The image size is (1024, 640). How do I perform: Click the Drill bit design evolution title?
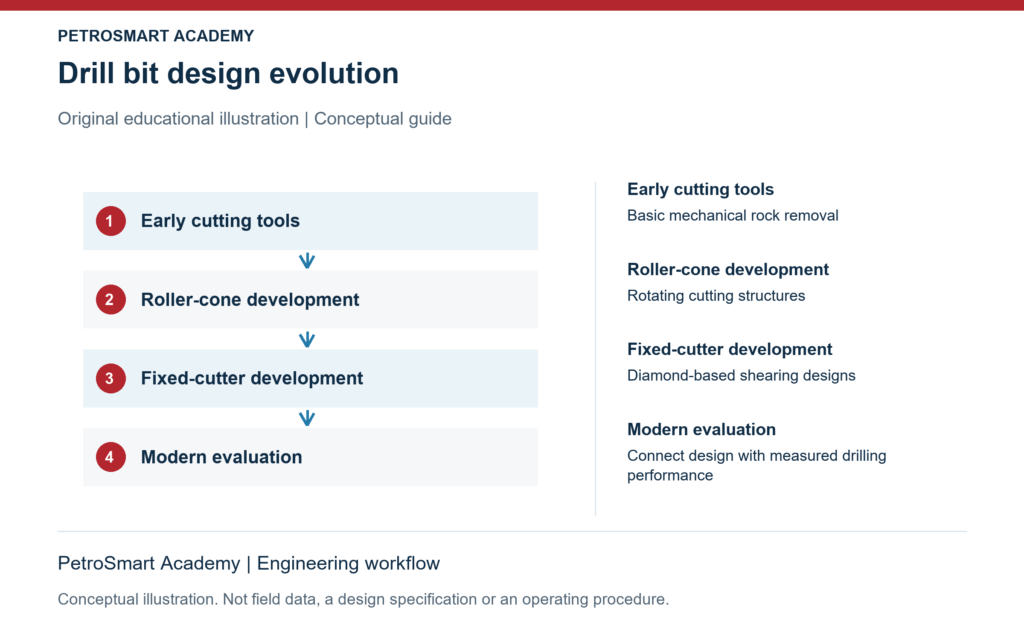228,73
